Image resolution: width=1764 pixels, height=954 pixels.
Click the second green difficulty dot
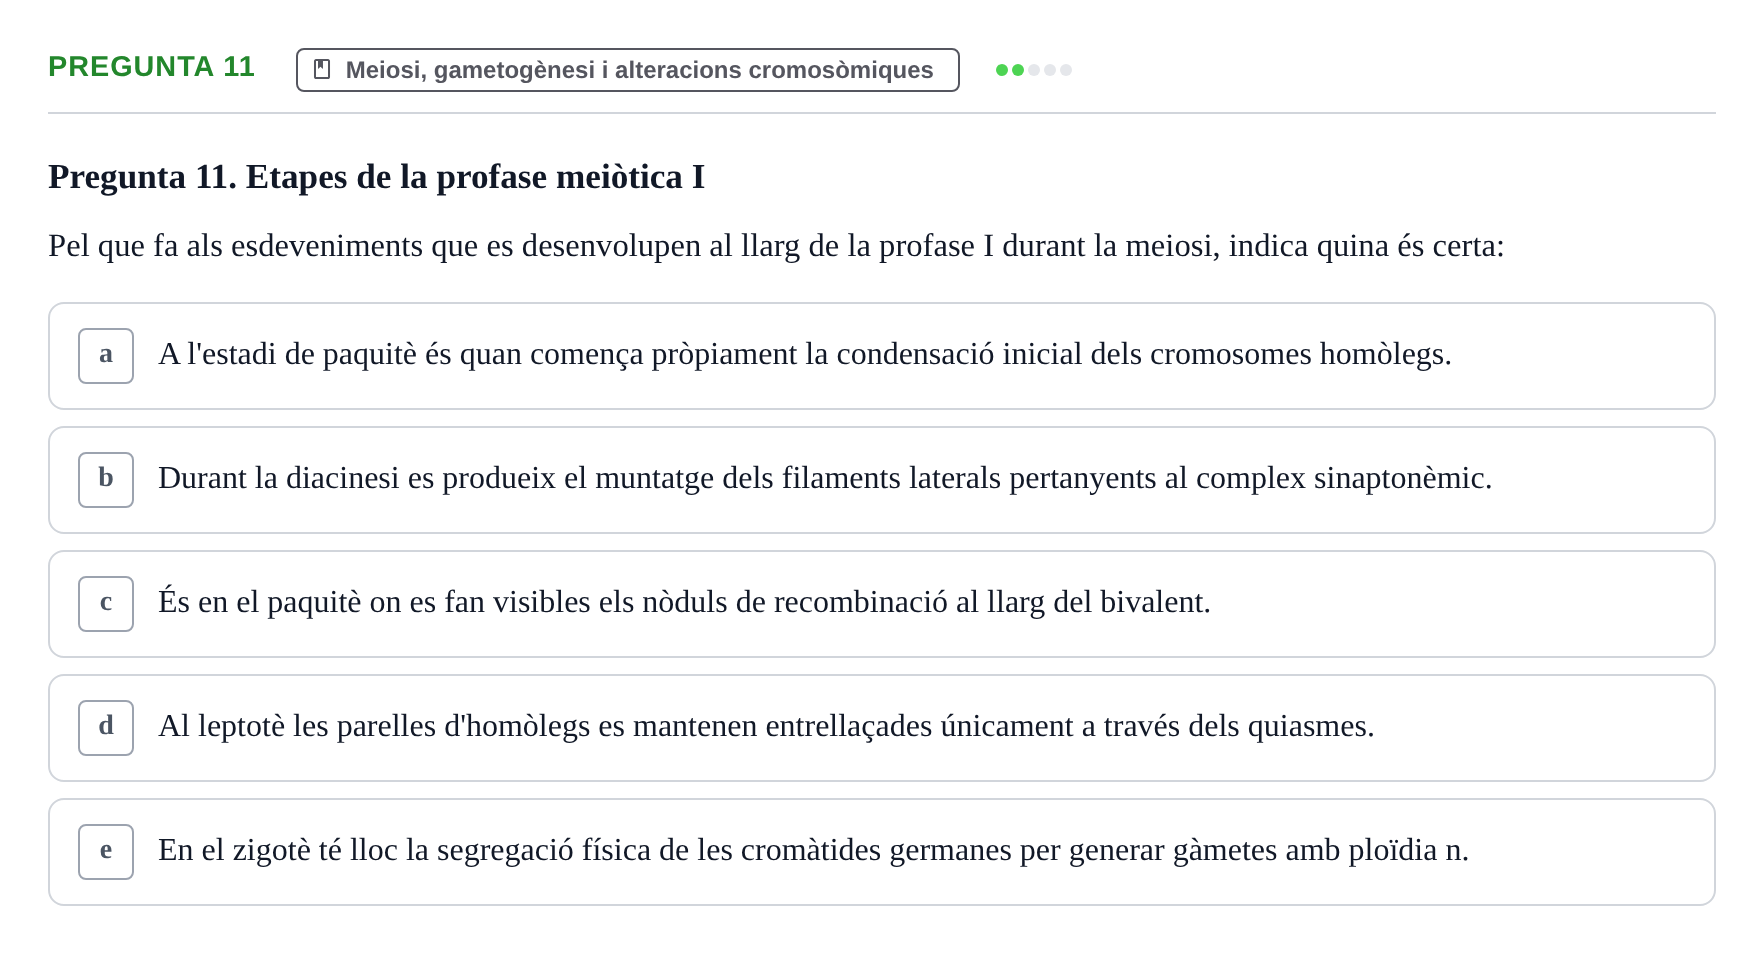1018,70
